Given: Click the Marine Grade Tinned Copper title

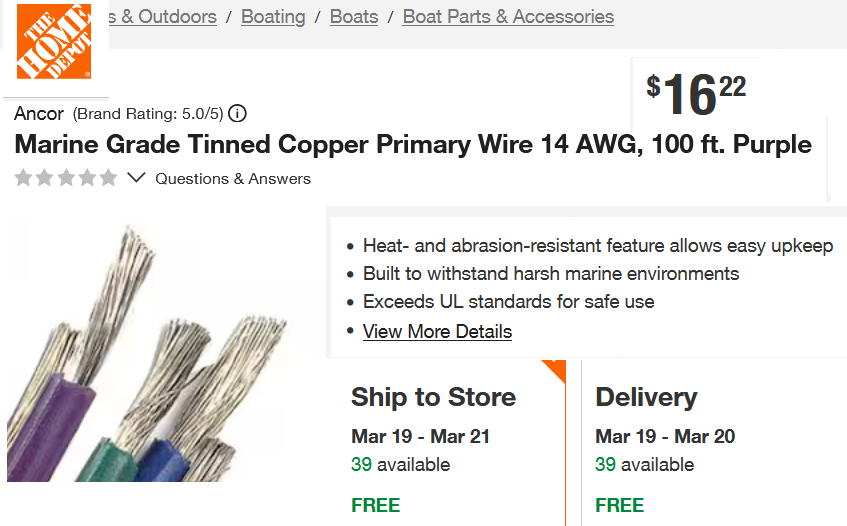Looking at the screenshot, I should [x=412, y=145].
